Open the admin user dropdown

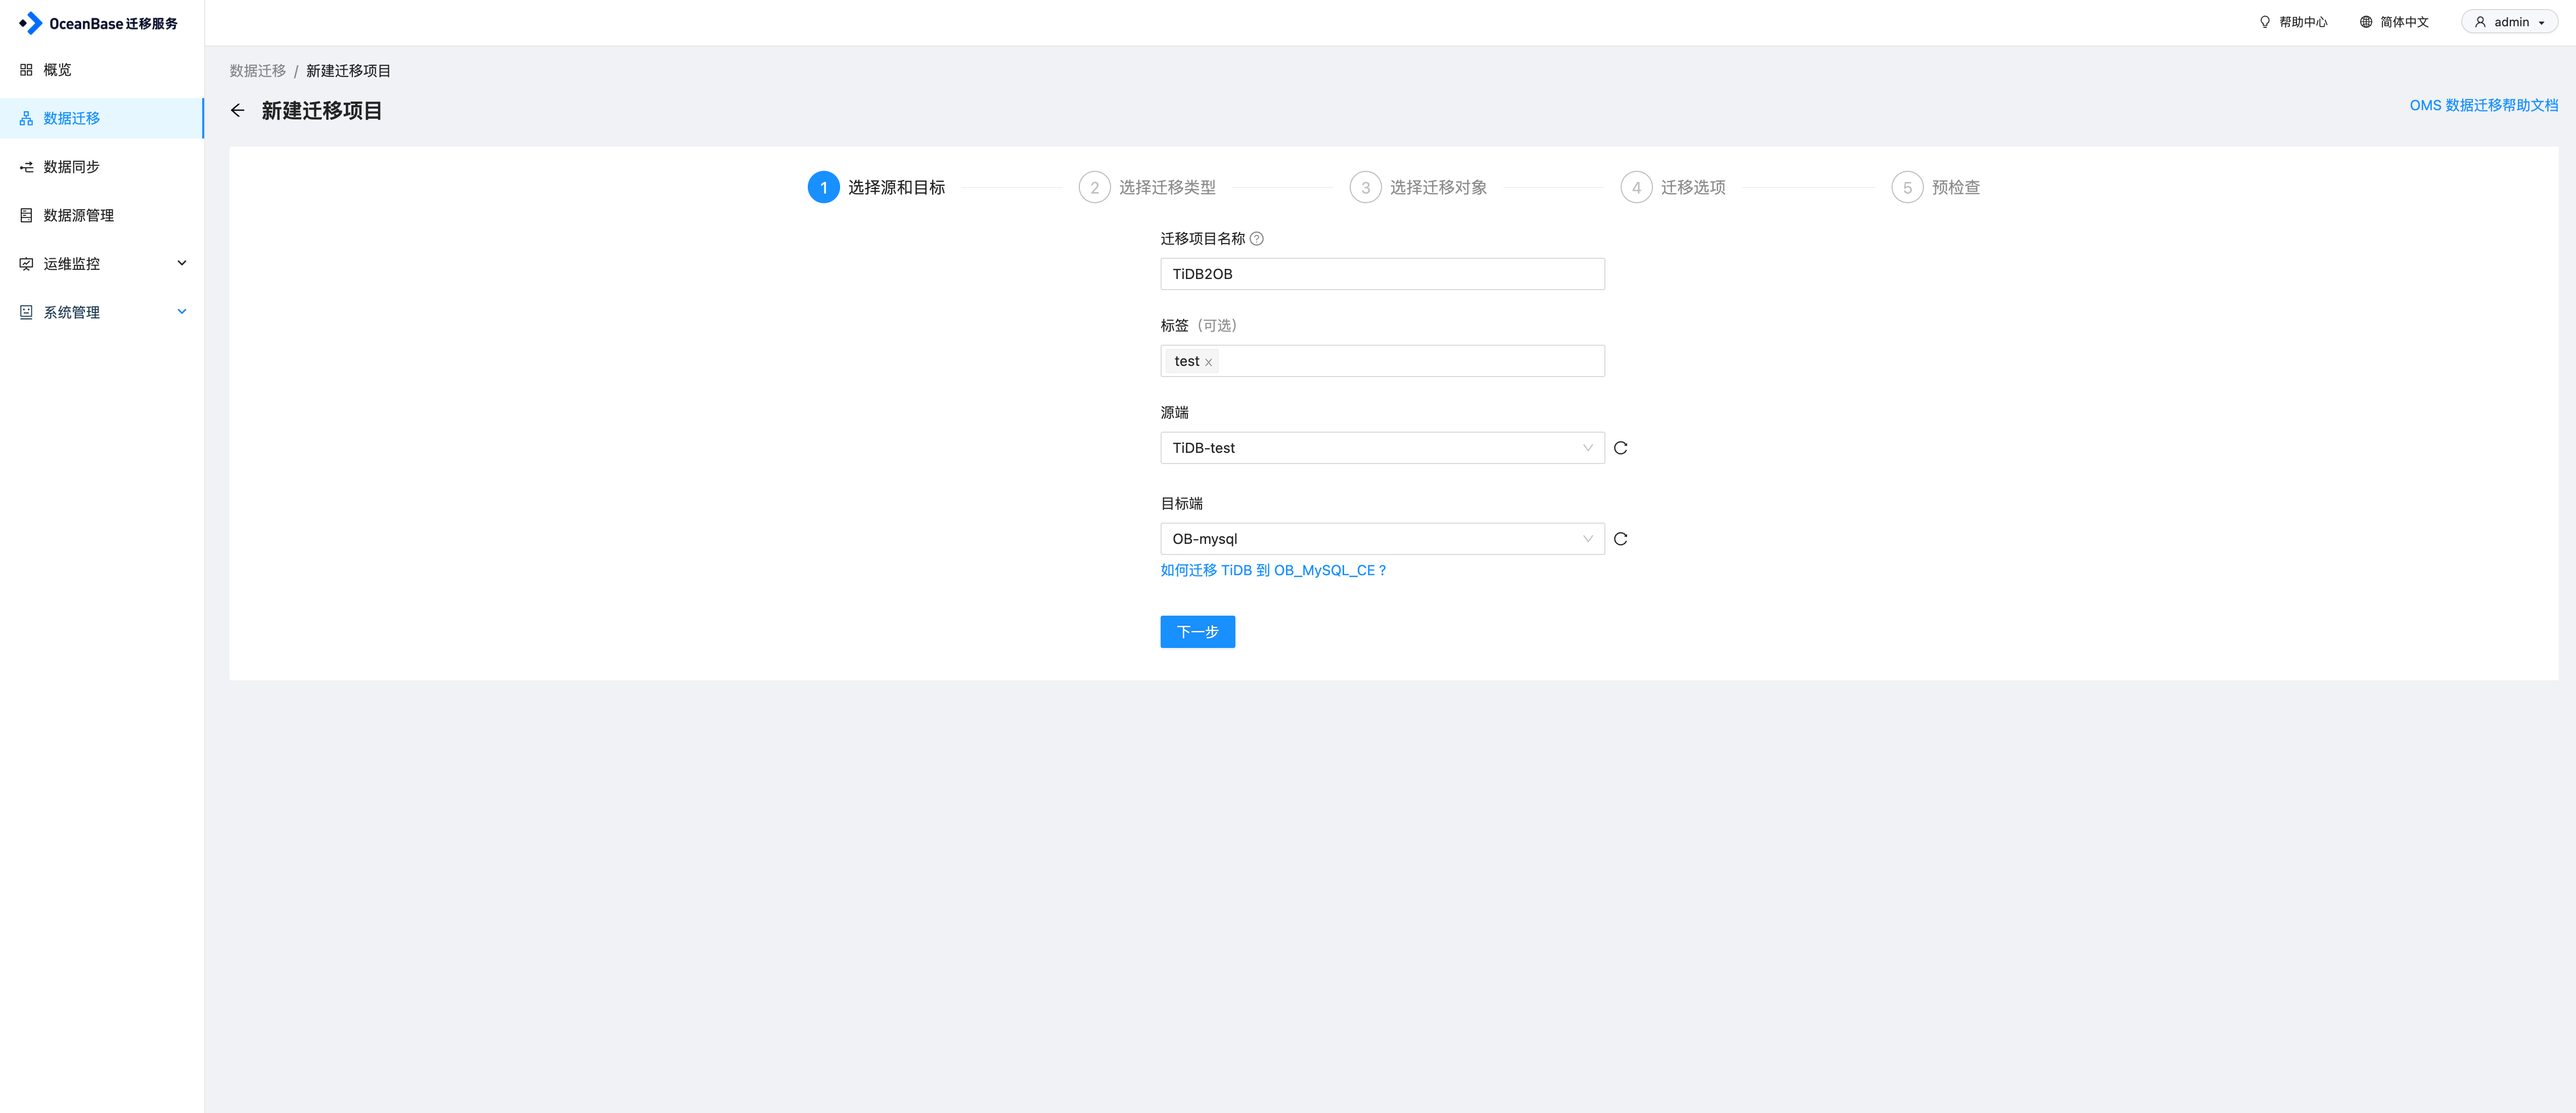point(2510,22)
